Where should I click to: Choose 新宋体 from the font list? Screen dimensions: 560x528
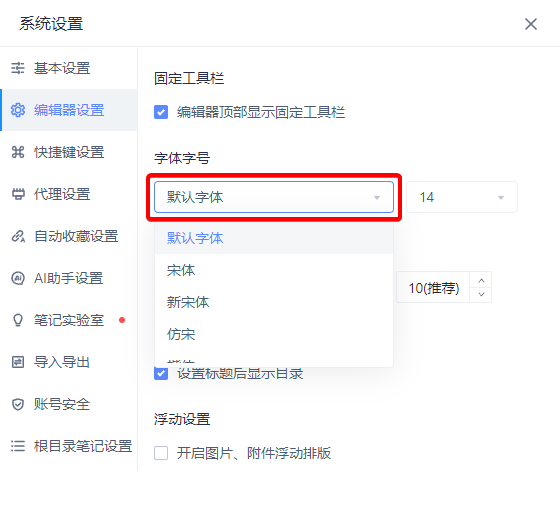click(x=274, y=302)
